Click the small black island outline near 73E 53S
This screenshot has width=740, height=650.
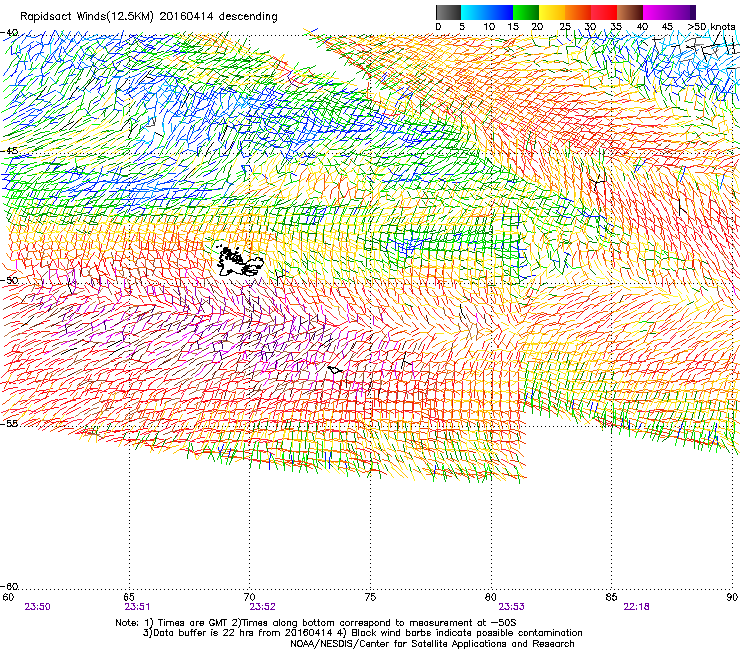coord(335,370)
